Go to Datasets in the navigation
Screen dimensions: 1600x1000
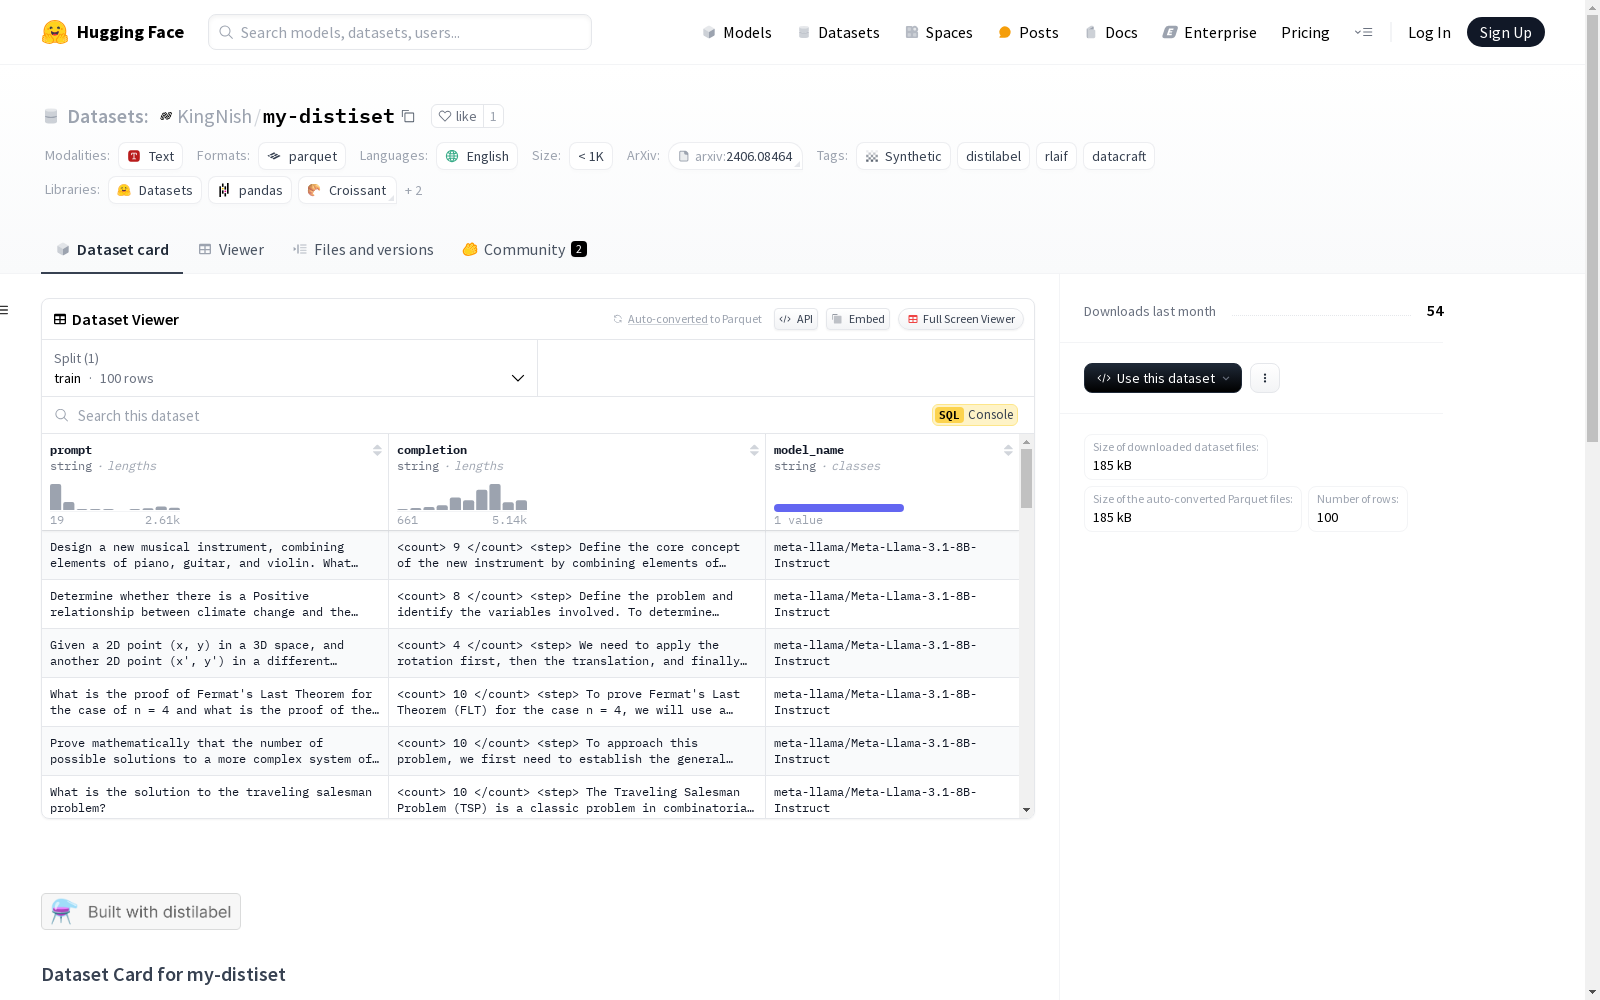(838, 32)
